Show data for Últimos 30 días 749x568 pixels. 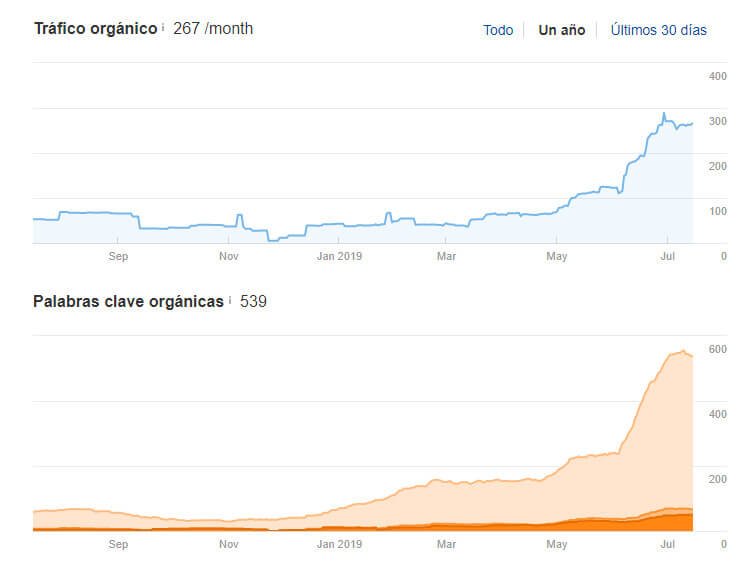pos(658,30)
